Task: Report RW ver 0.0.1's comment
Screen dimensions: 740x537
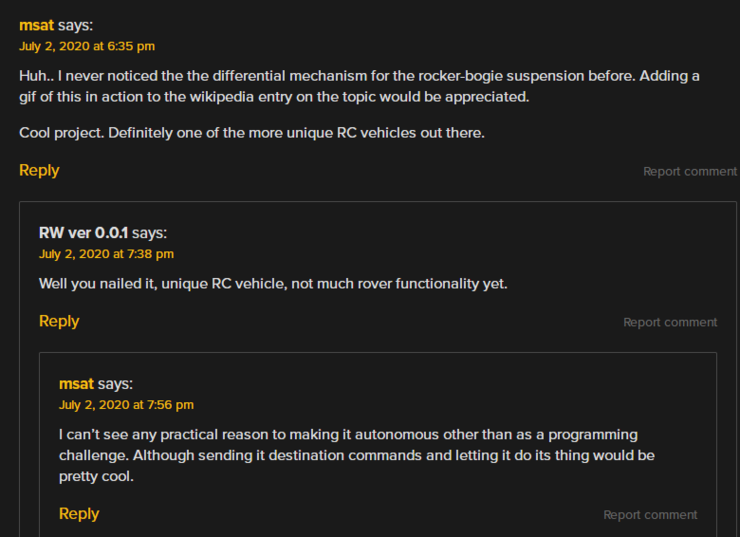Action: pos(670,322)
